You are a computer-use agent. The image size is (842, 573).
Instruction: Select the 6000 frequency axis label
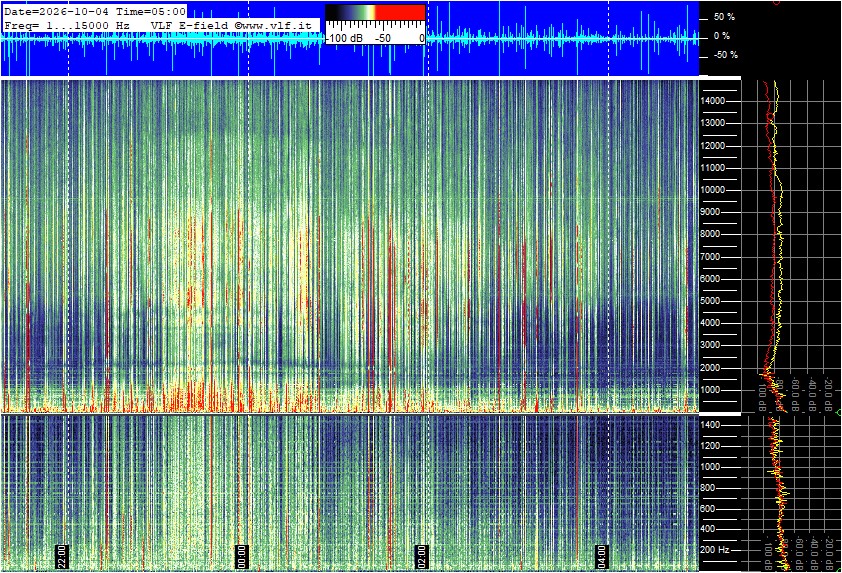710,279
